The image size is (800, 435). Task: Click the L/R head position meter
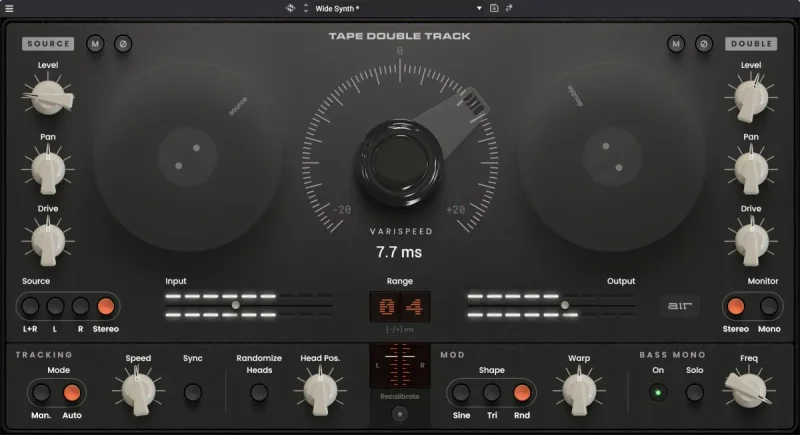400,365
